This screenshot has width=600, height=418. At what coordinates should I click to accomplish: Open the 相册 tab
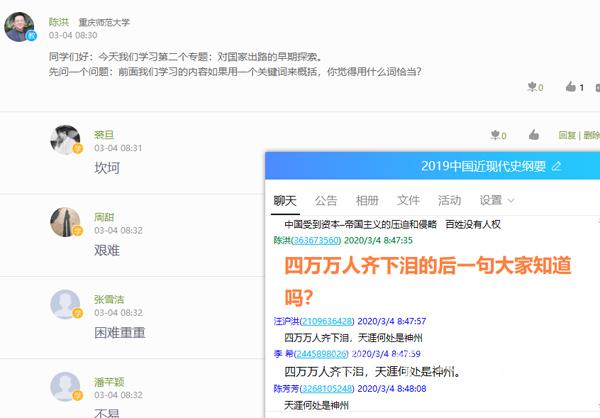[367, 200]
